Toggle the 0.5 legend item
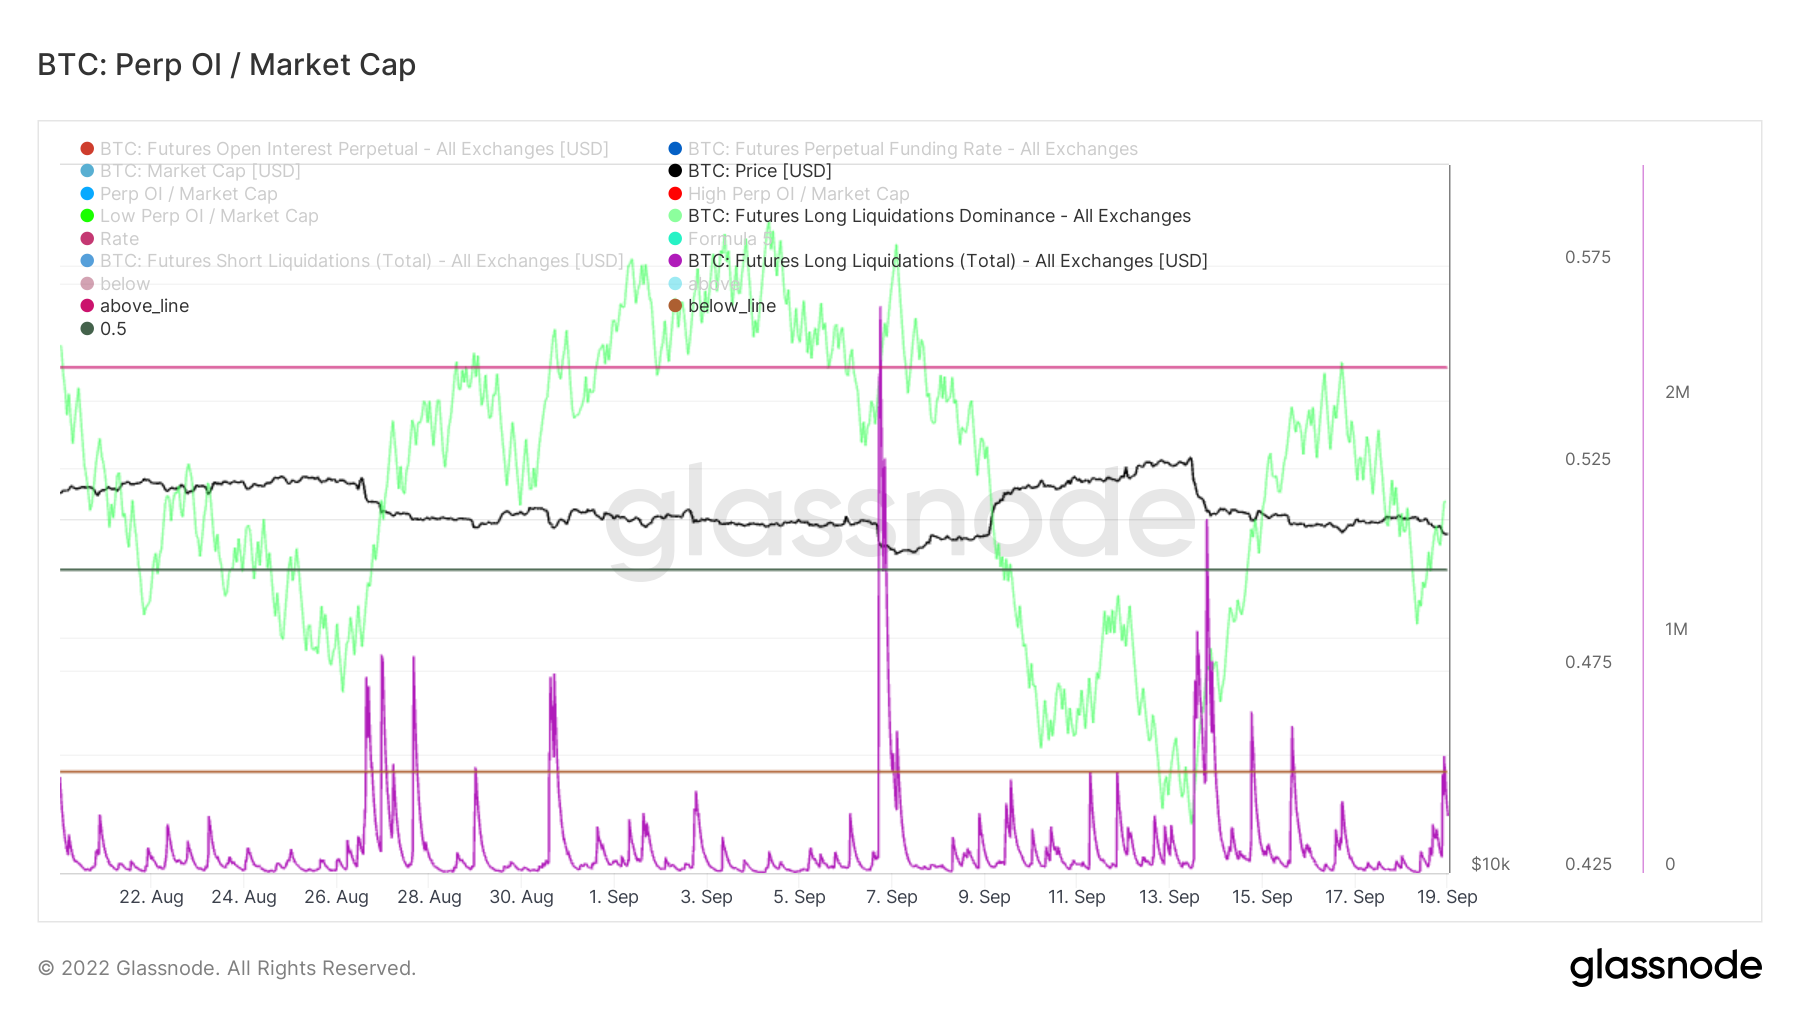Image resolution: width=1800 pixels, height=1013 pixels. tap(112, 329)
